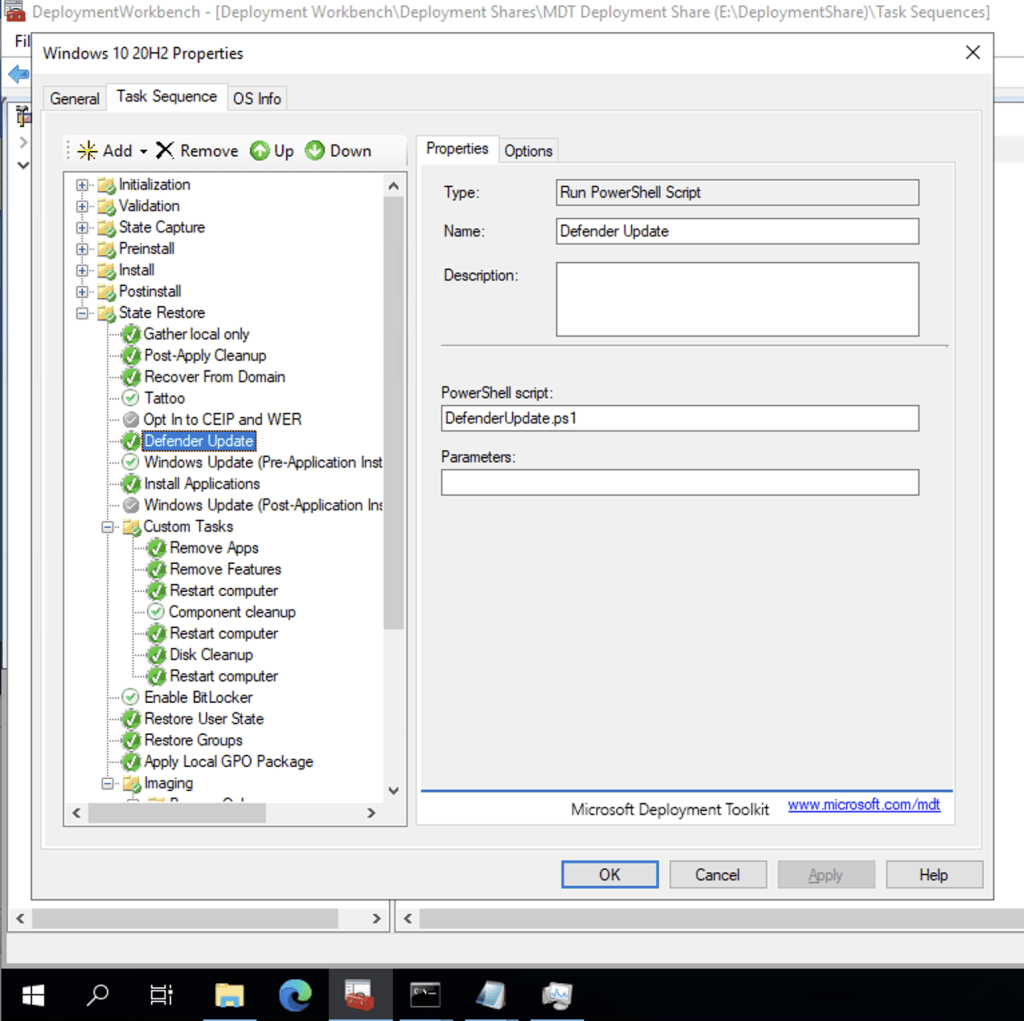The height and width of the screenshot is (1021, 1024).
Task: Switch to the Options tab
Action: pyautogui.click(x=528, y=150)
